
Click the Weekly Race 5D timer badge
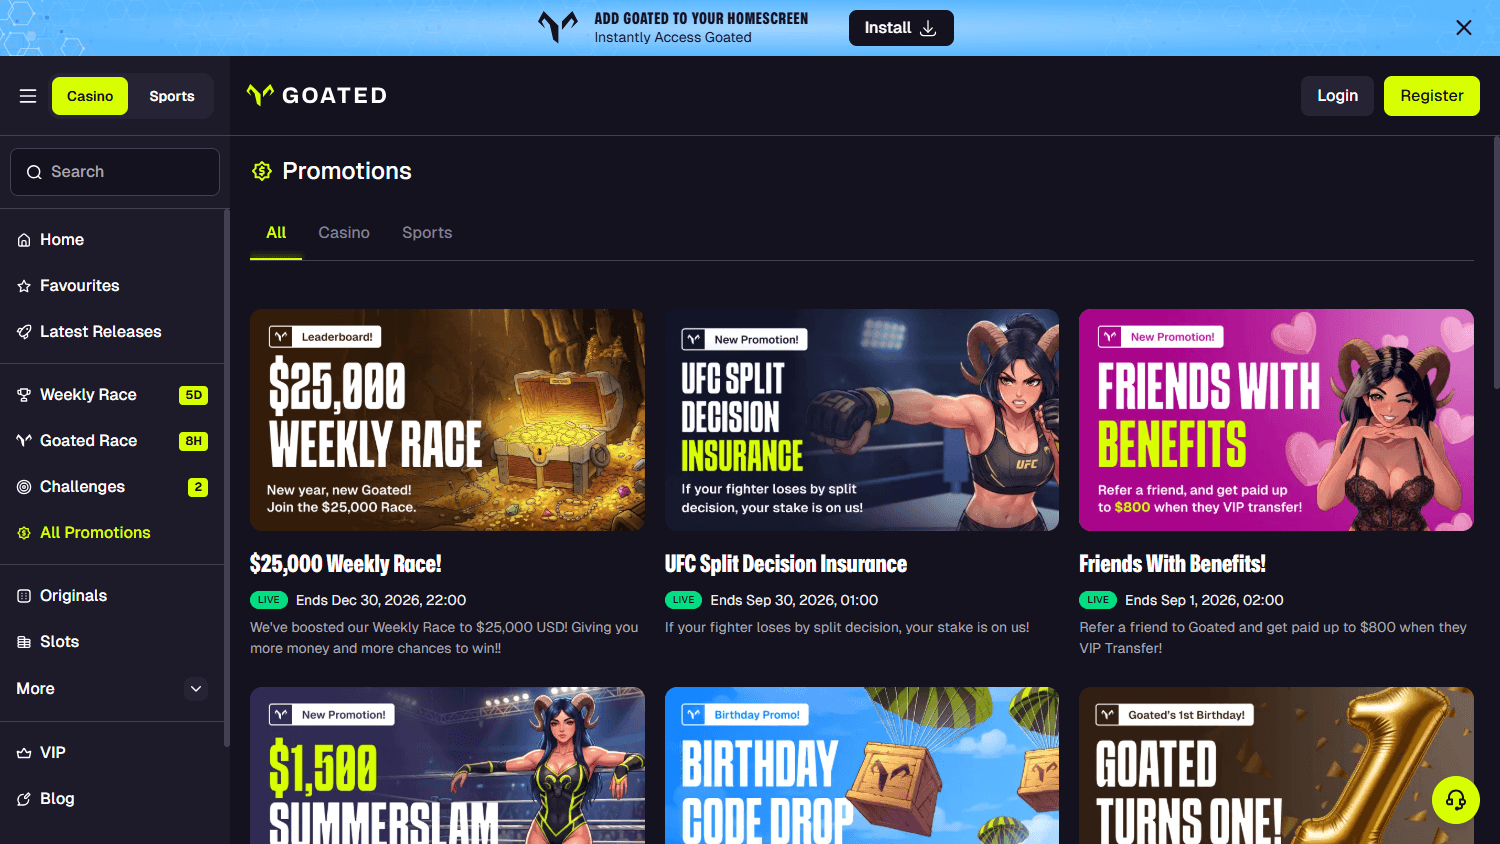click(193, 395)
